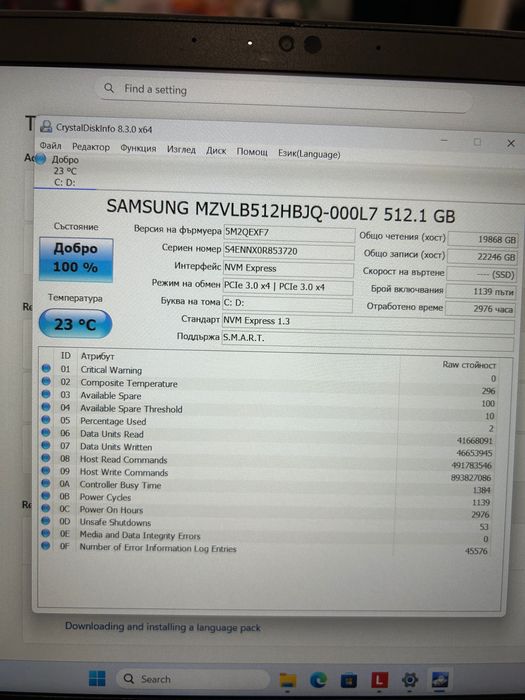Click status dot of Critical Warning row

(x=46, y=368)
